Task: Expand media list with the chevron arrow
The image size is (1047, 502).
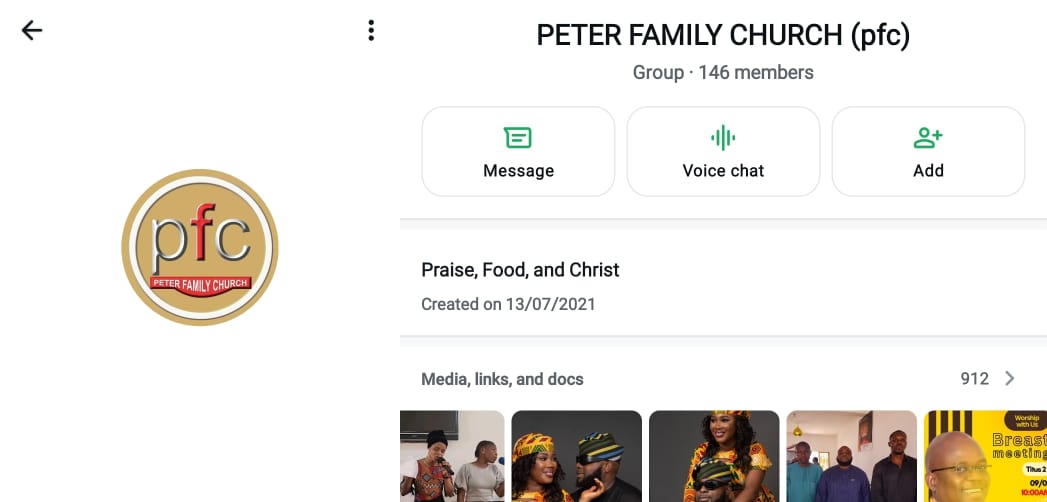Action: (x=1010, y=379)
